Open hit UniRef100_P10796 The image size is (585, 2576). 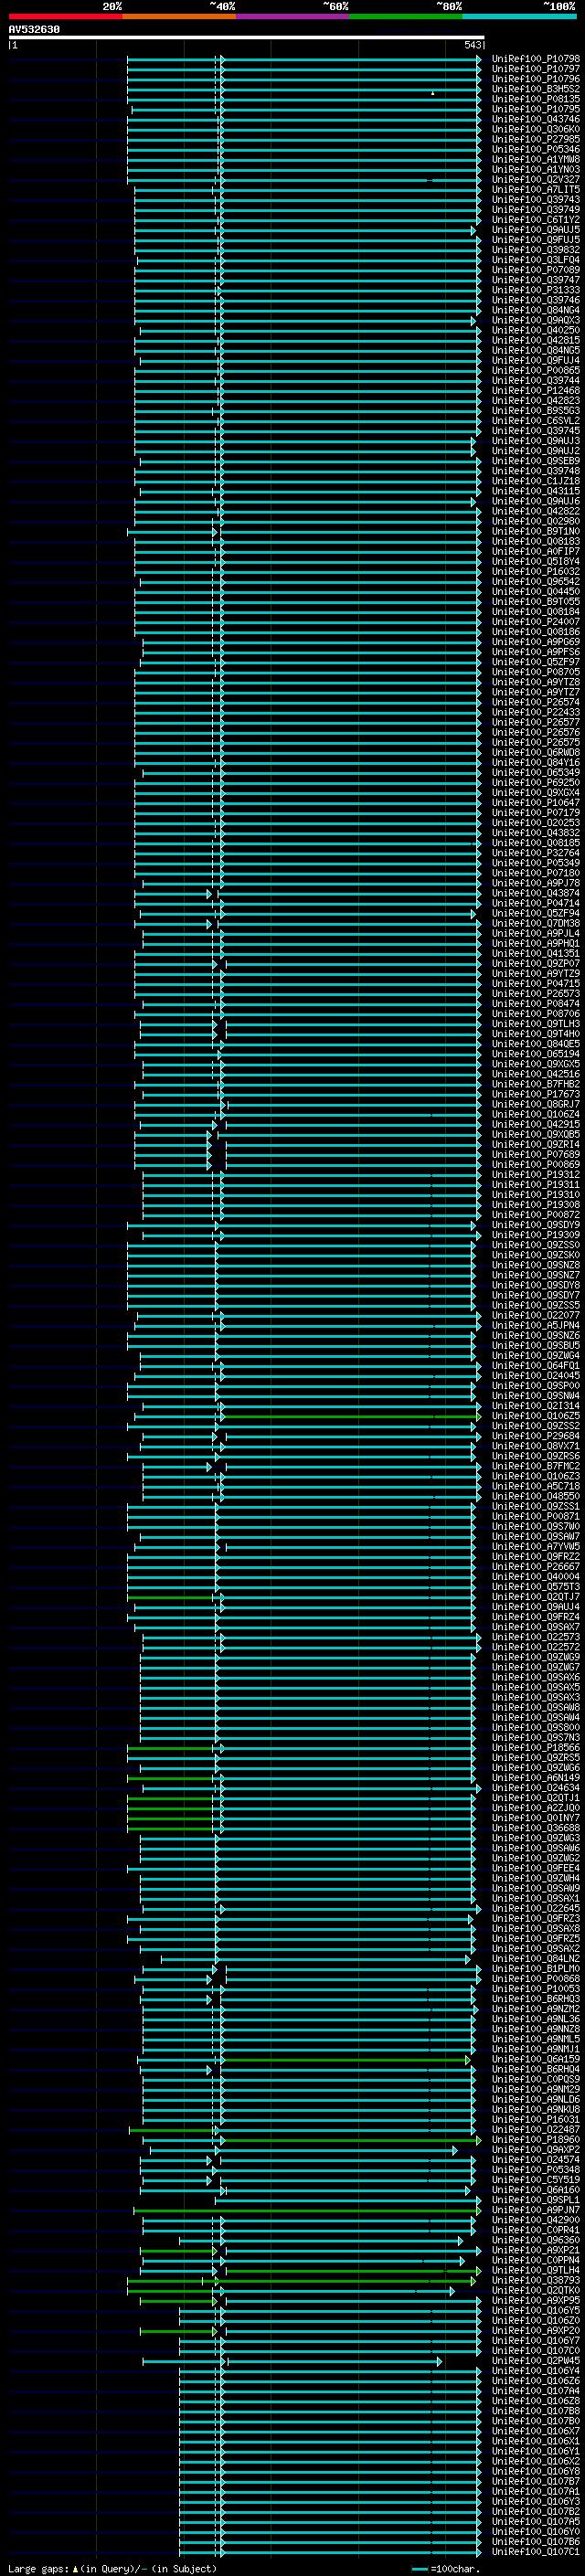click(536, 79)
